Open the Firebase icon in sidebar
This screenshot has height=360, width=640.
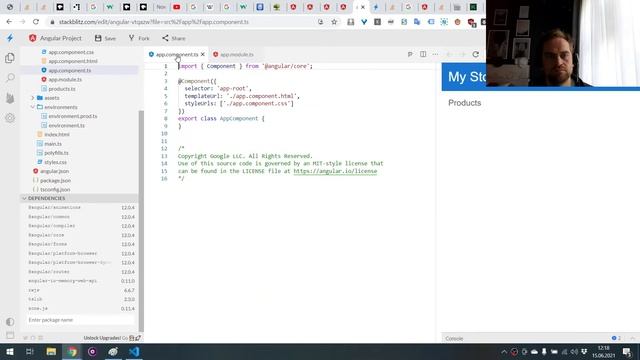[x=10, y=98]
